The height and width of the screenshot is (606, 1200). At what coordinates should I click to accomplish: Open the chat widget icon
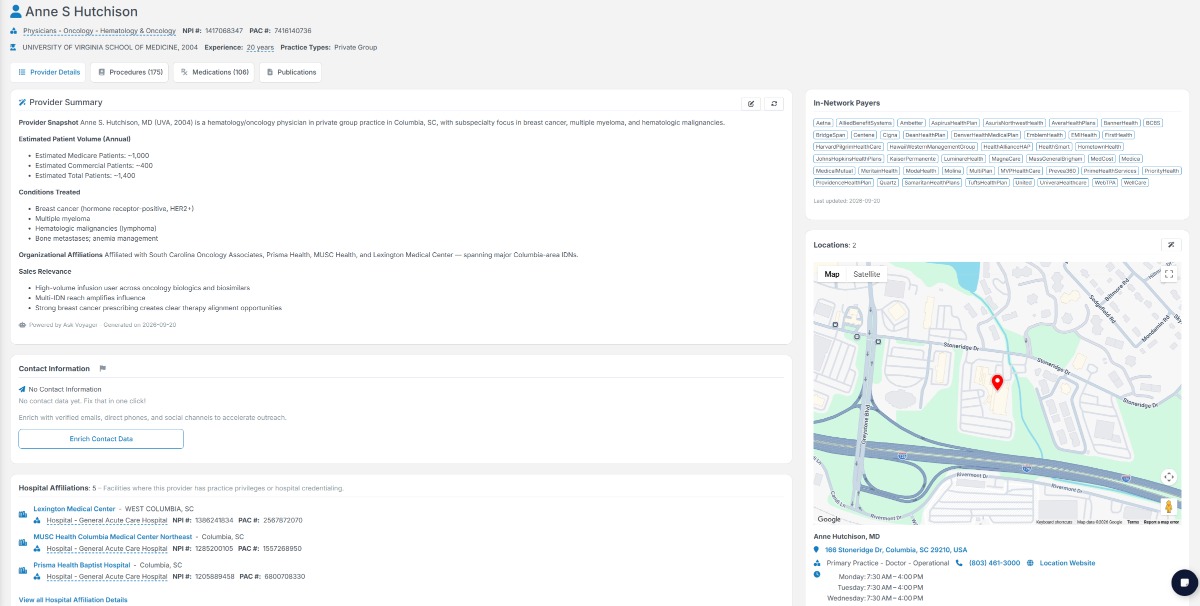[1182, 582]
